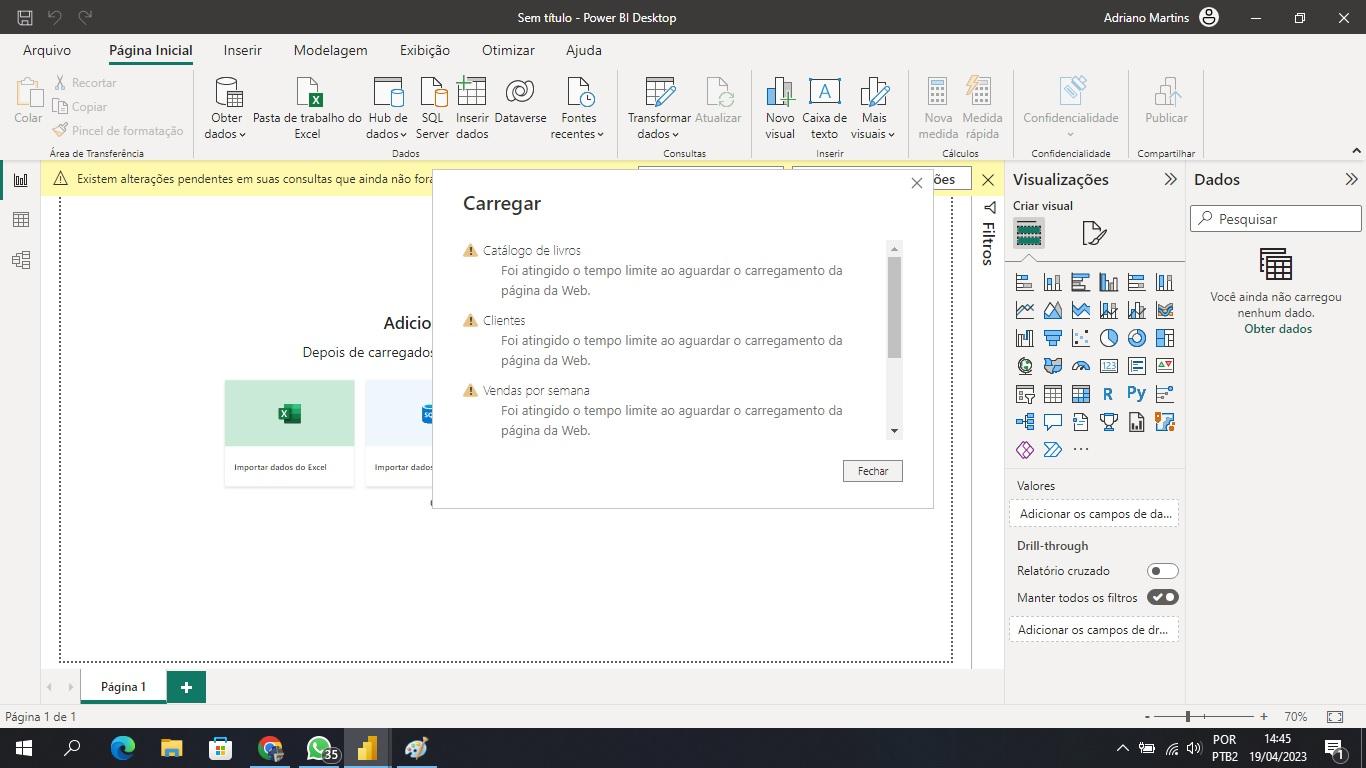1366x768 pixels.
Task: Close the Carregar dialog with X
Action: click(917, 183)
